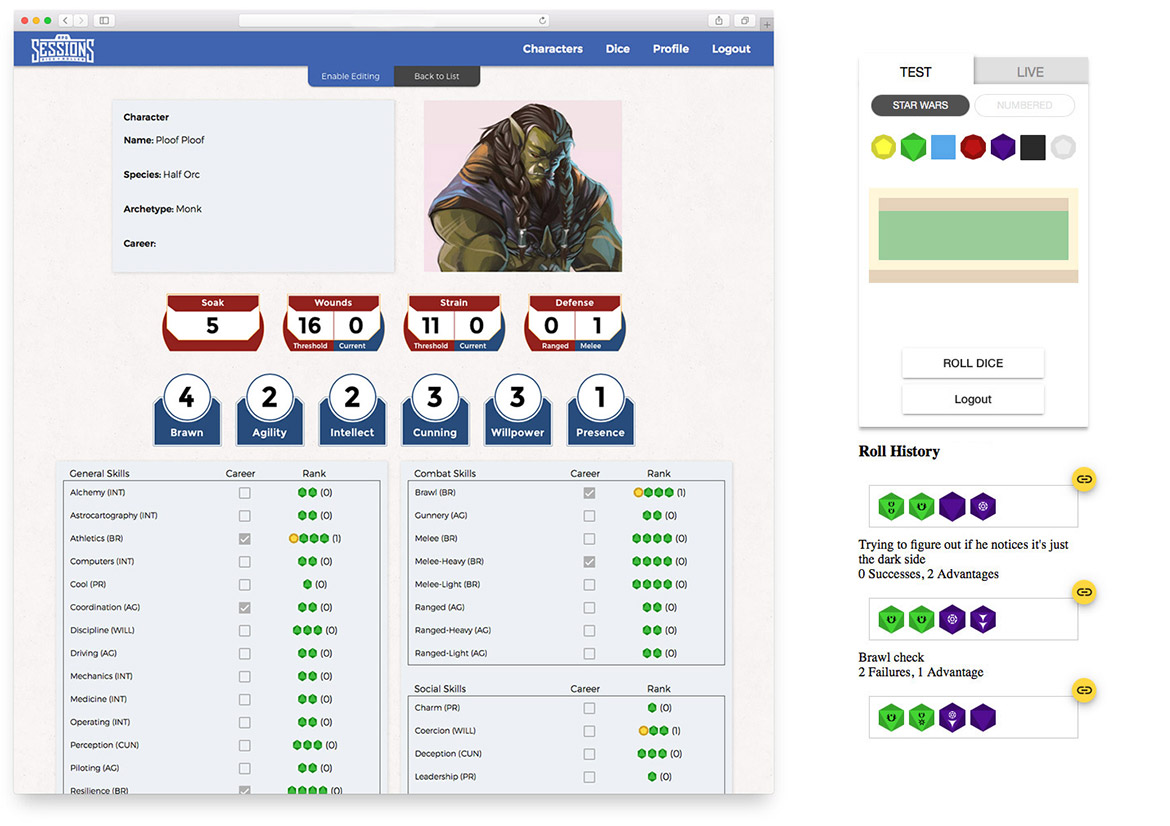
Task: Add the black setback die
Action: (1033, 148)
